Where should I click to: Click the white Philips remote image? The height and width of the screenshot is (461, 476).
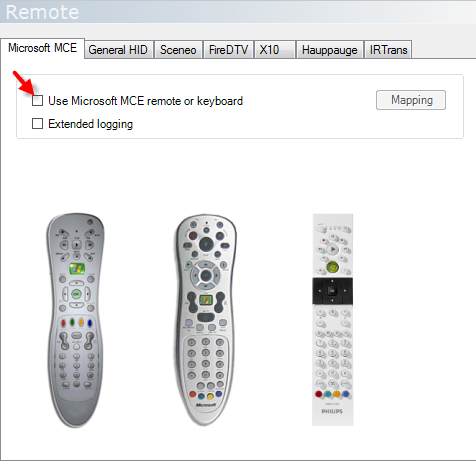332,320
